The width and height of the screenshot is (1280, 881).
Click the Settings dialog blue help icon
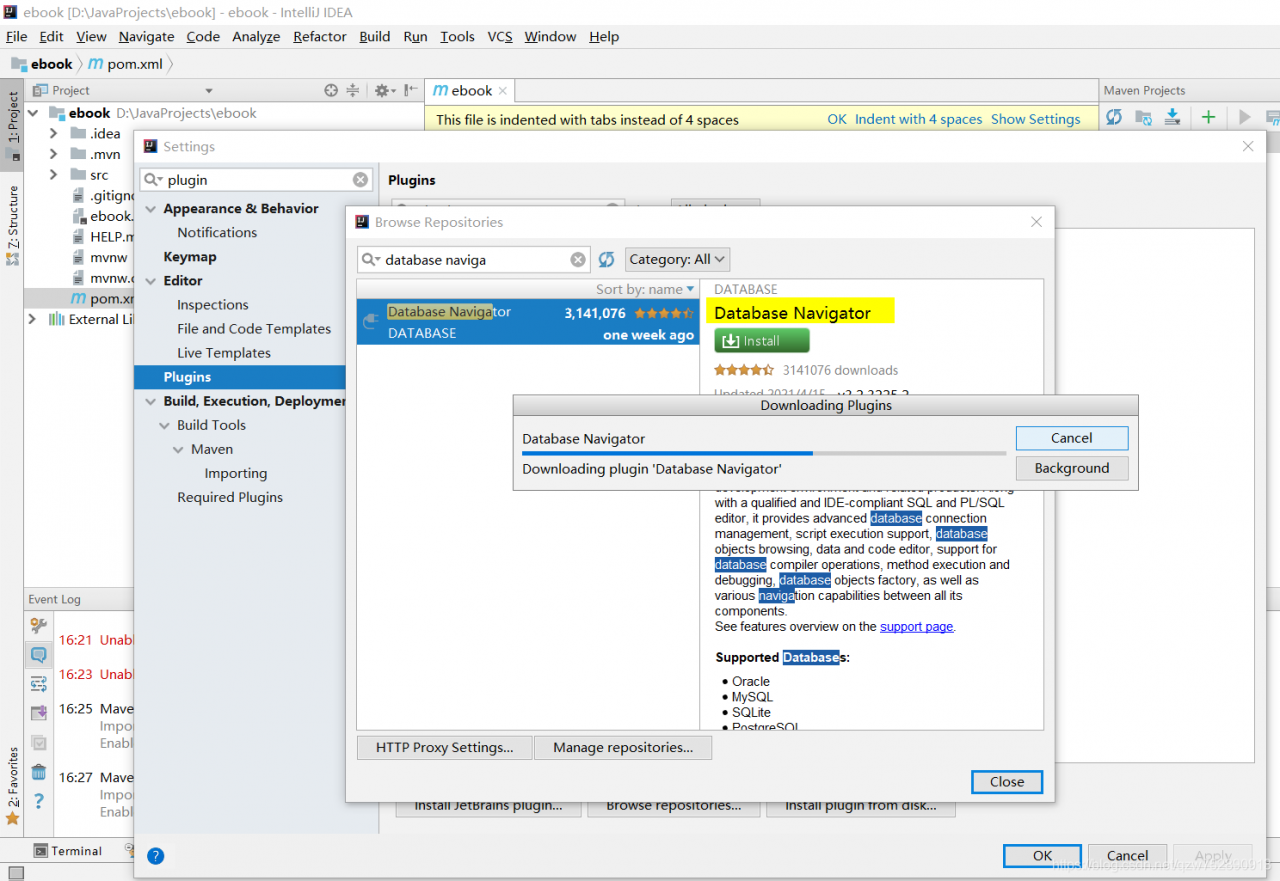pyautogui.click(x=155, y=856)
